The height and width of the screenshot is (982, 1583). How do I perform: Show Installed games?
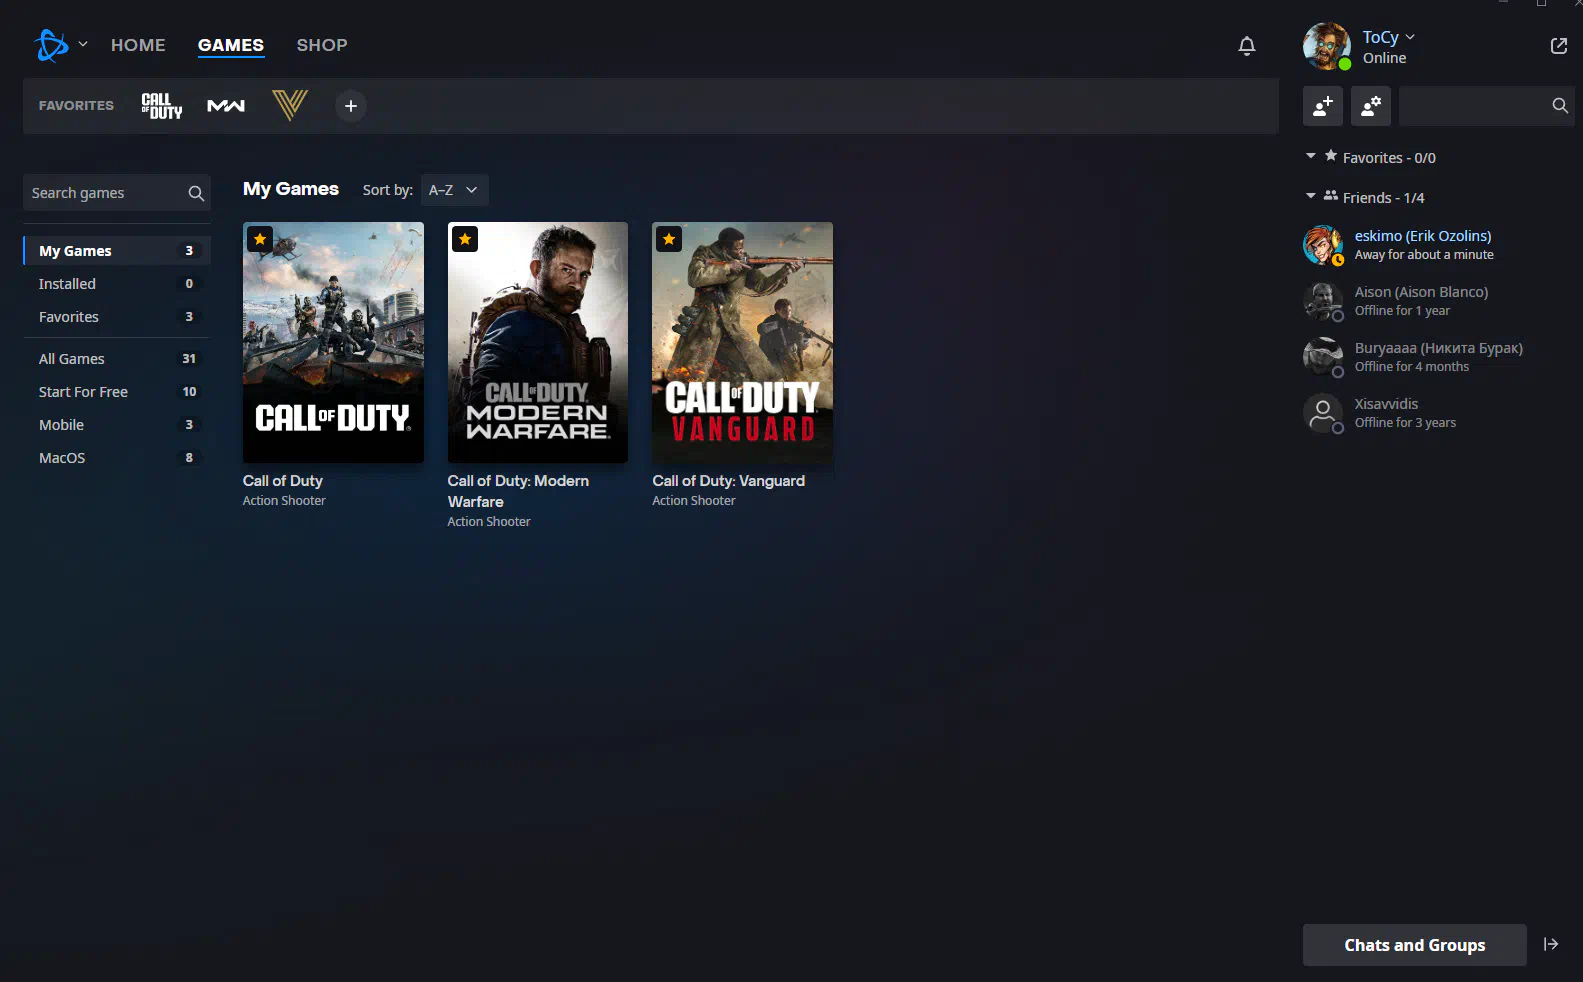coord(117,284)
